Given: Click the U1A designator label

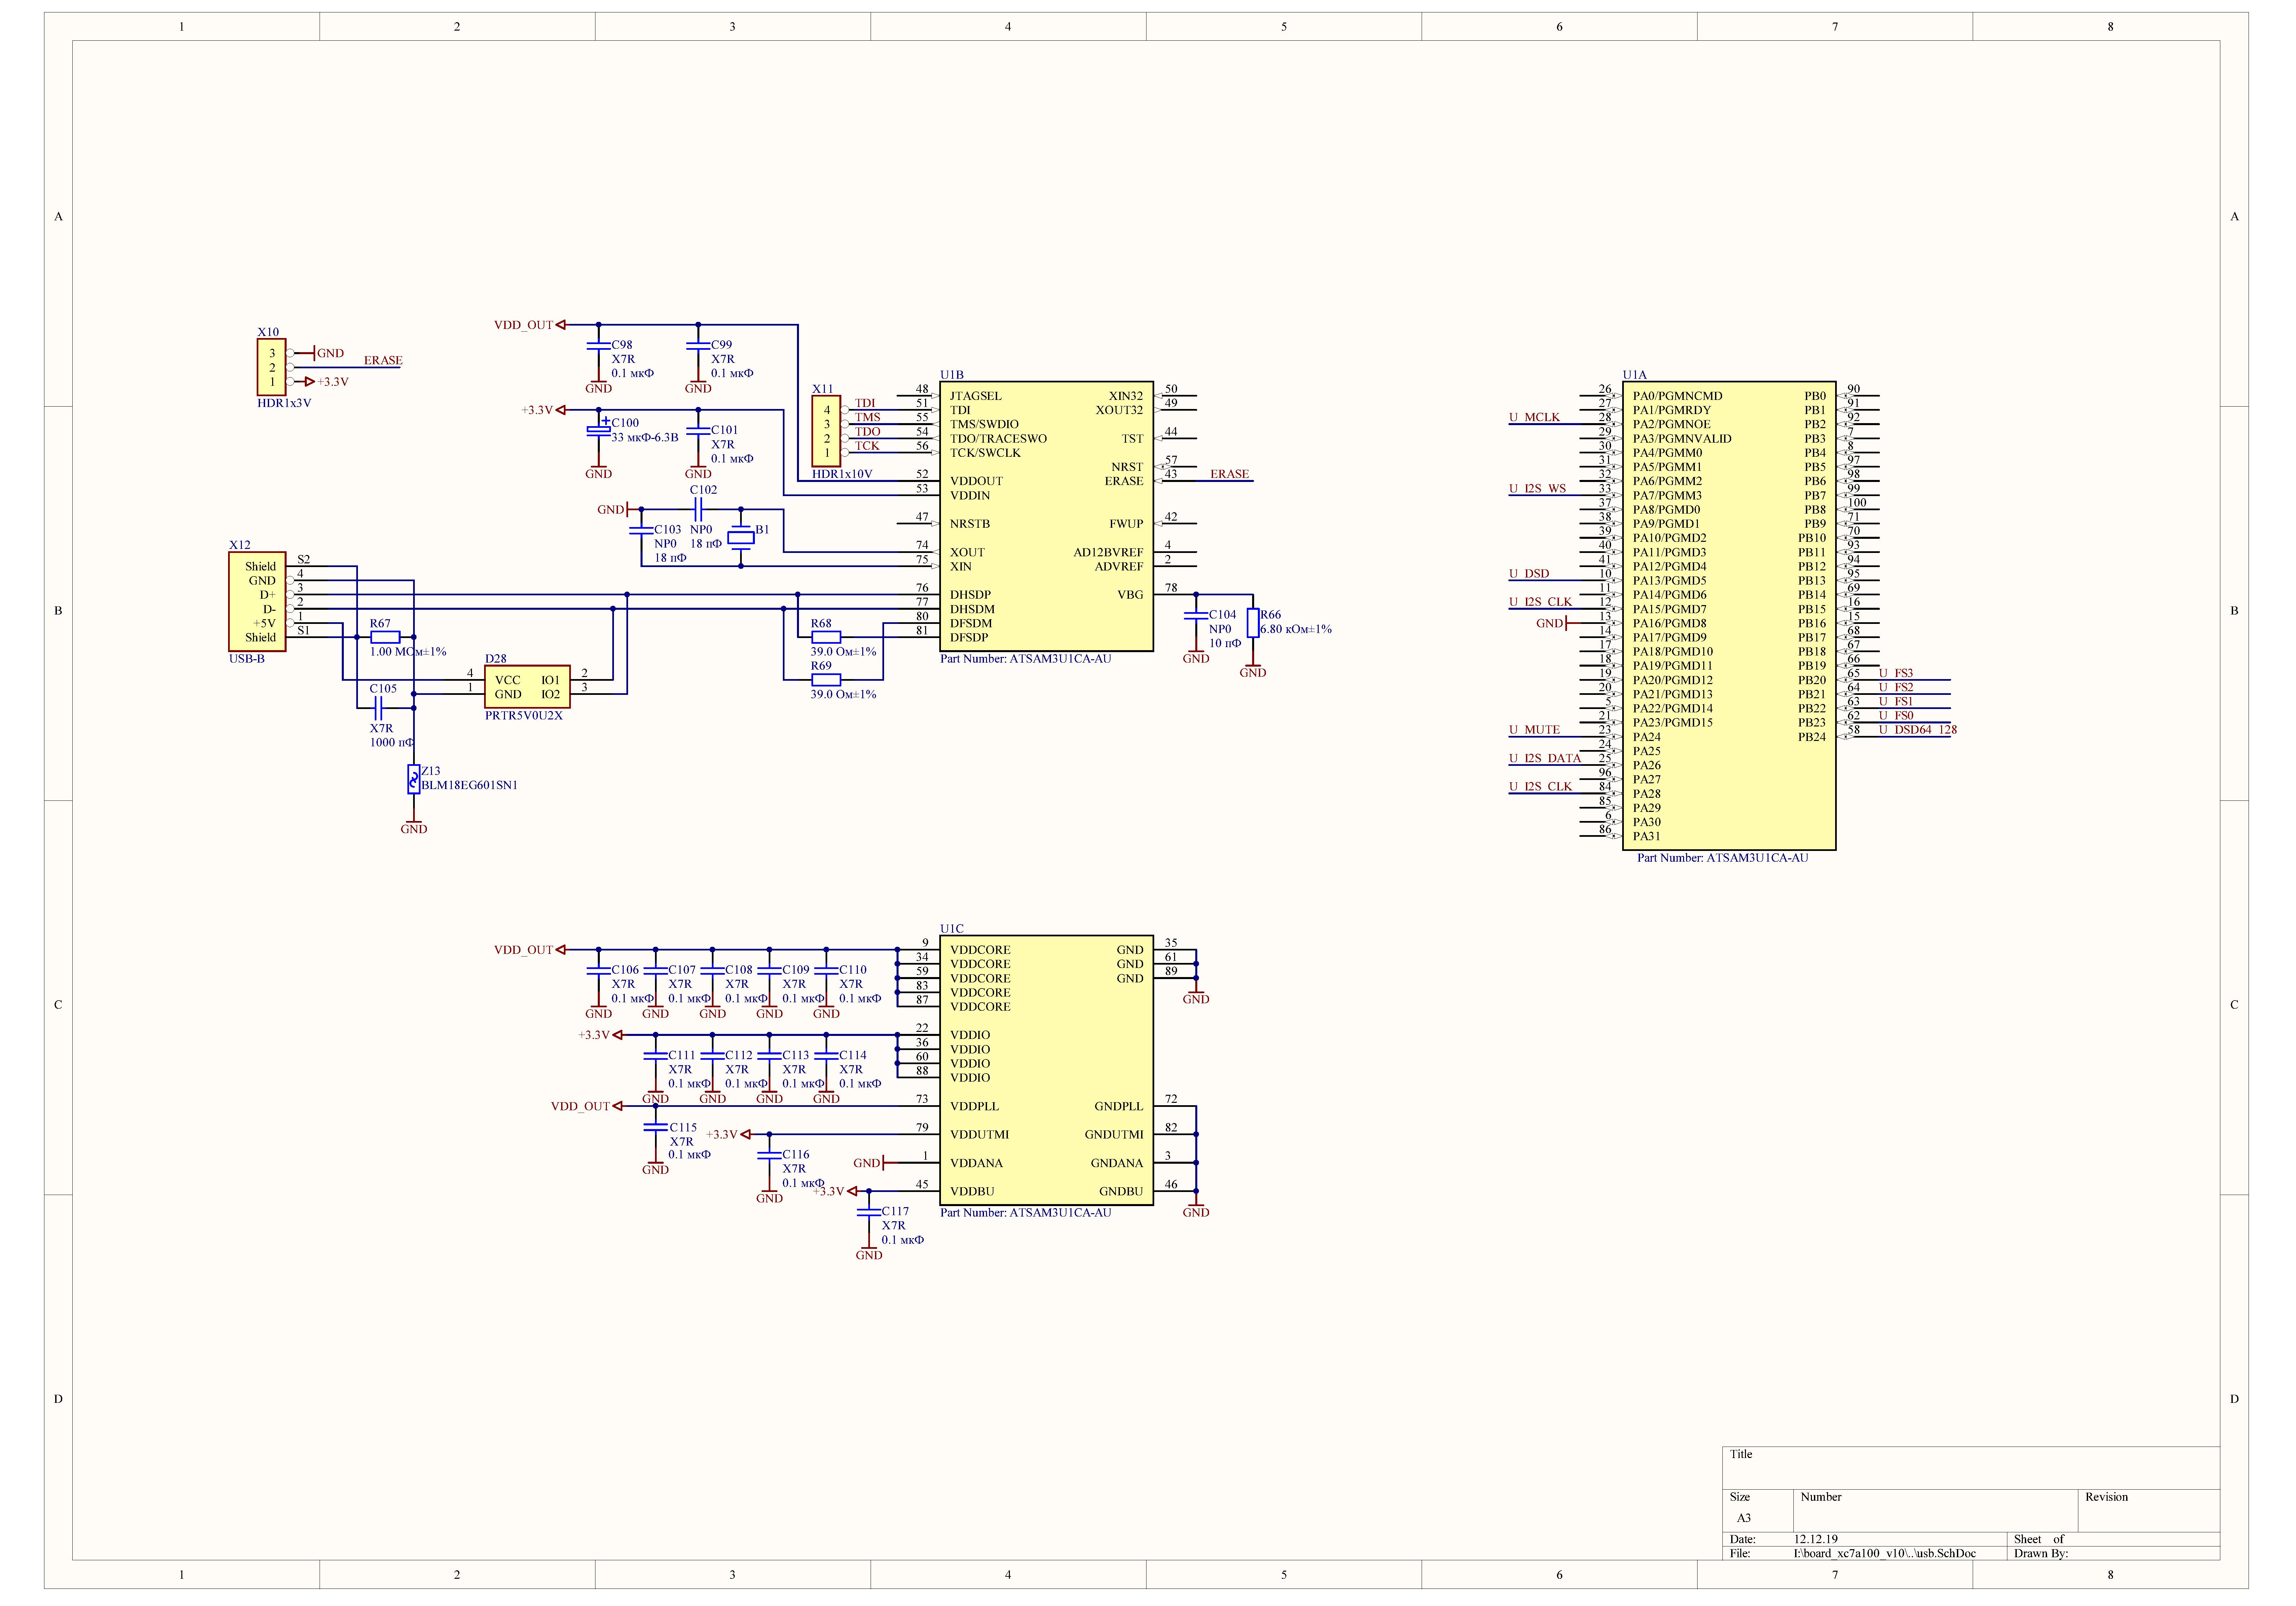Looking at the screenshot, I should (1635, 375).
